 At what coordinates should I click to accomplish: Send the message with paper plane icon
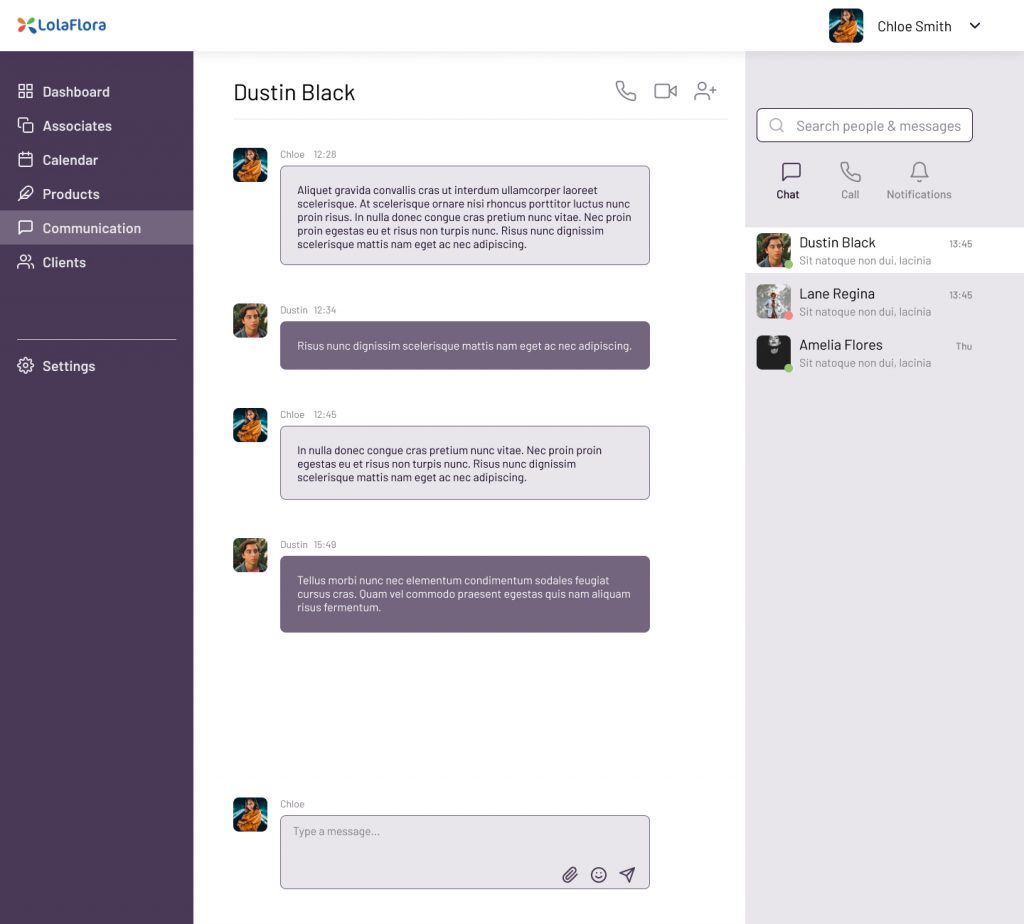click(627, 875)
